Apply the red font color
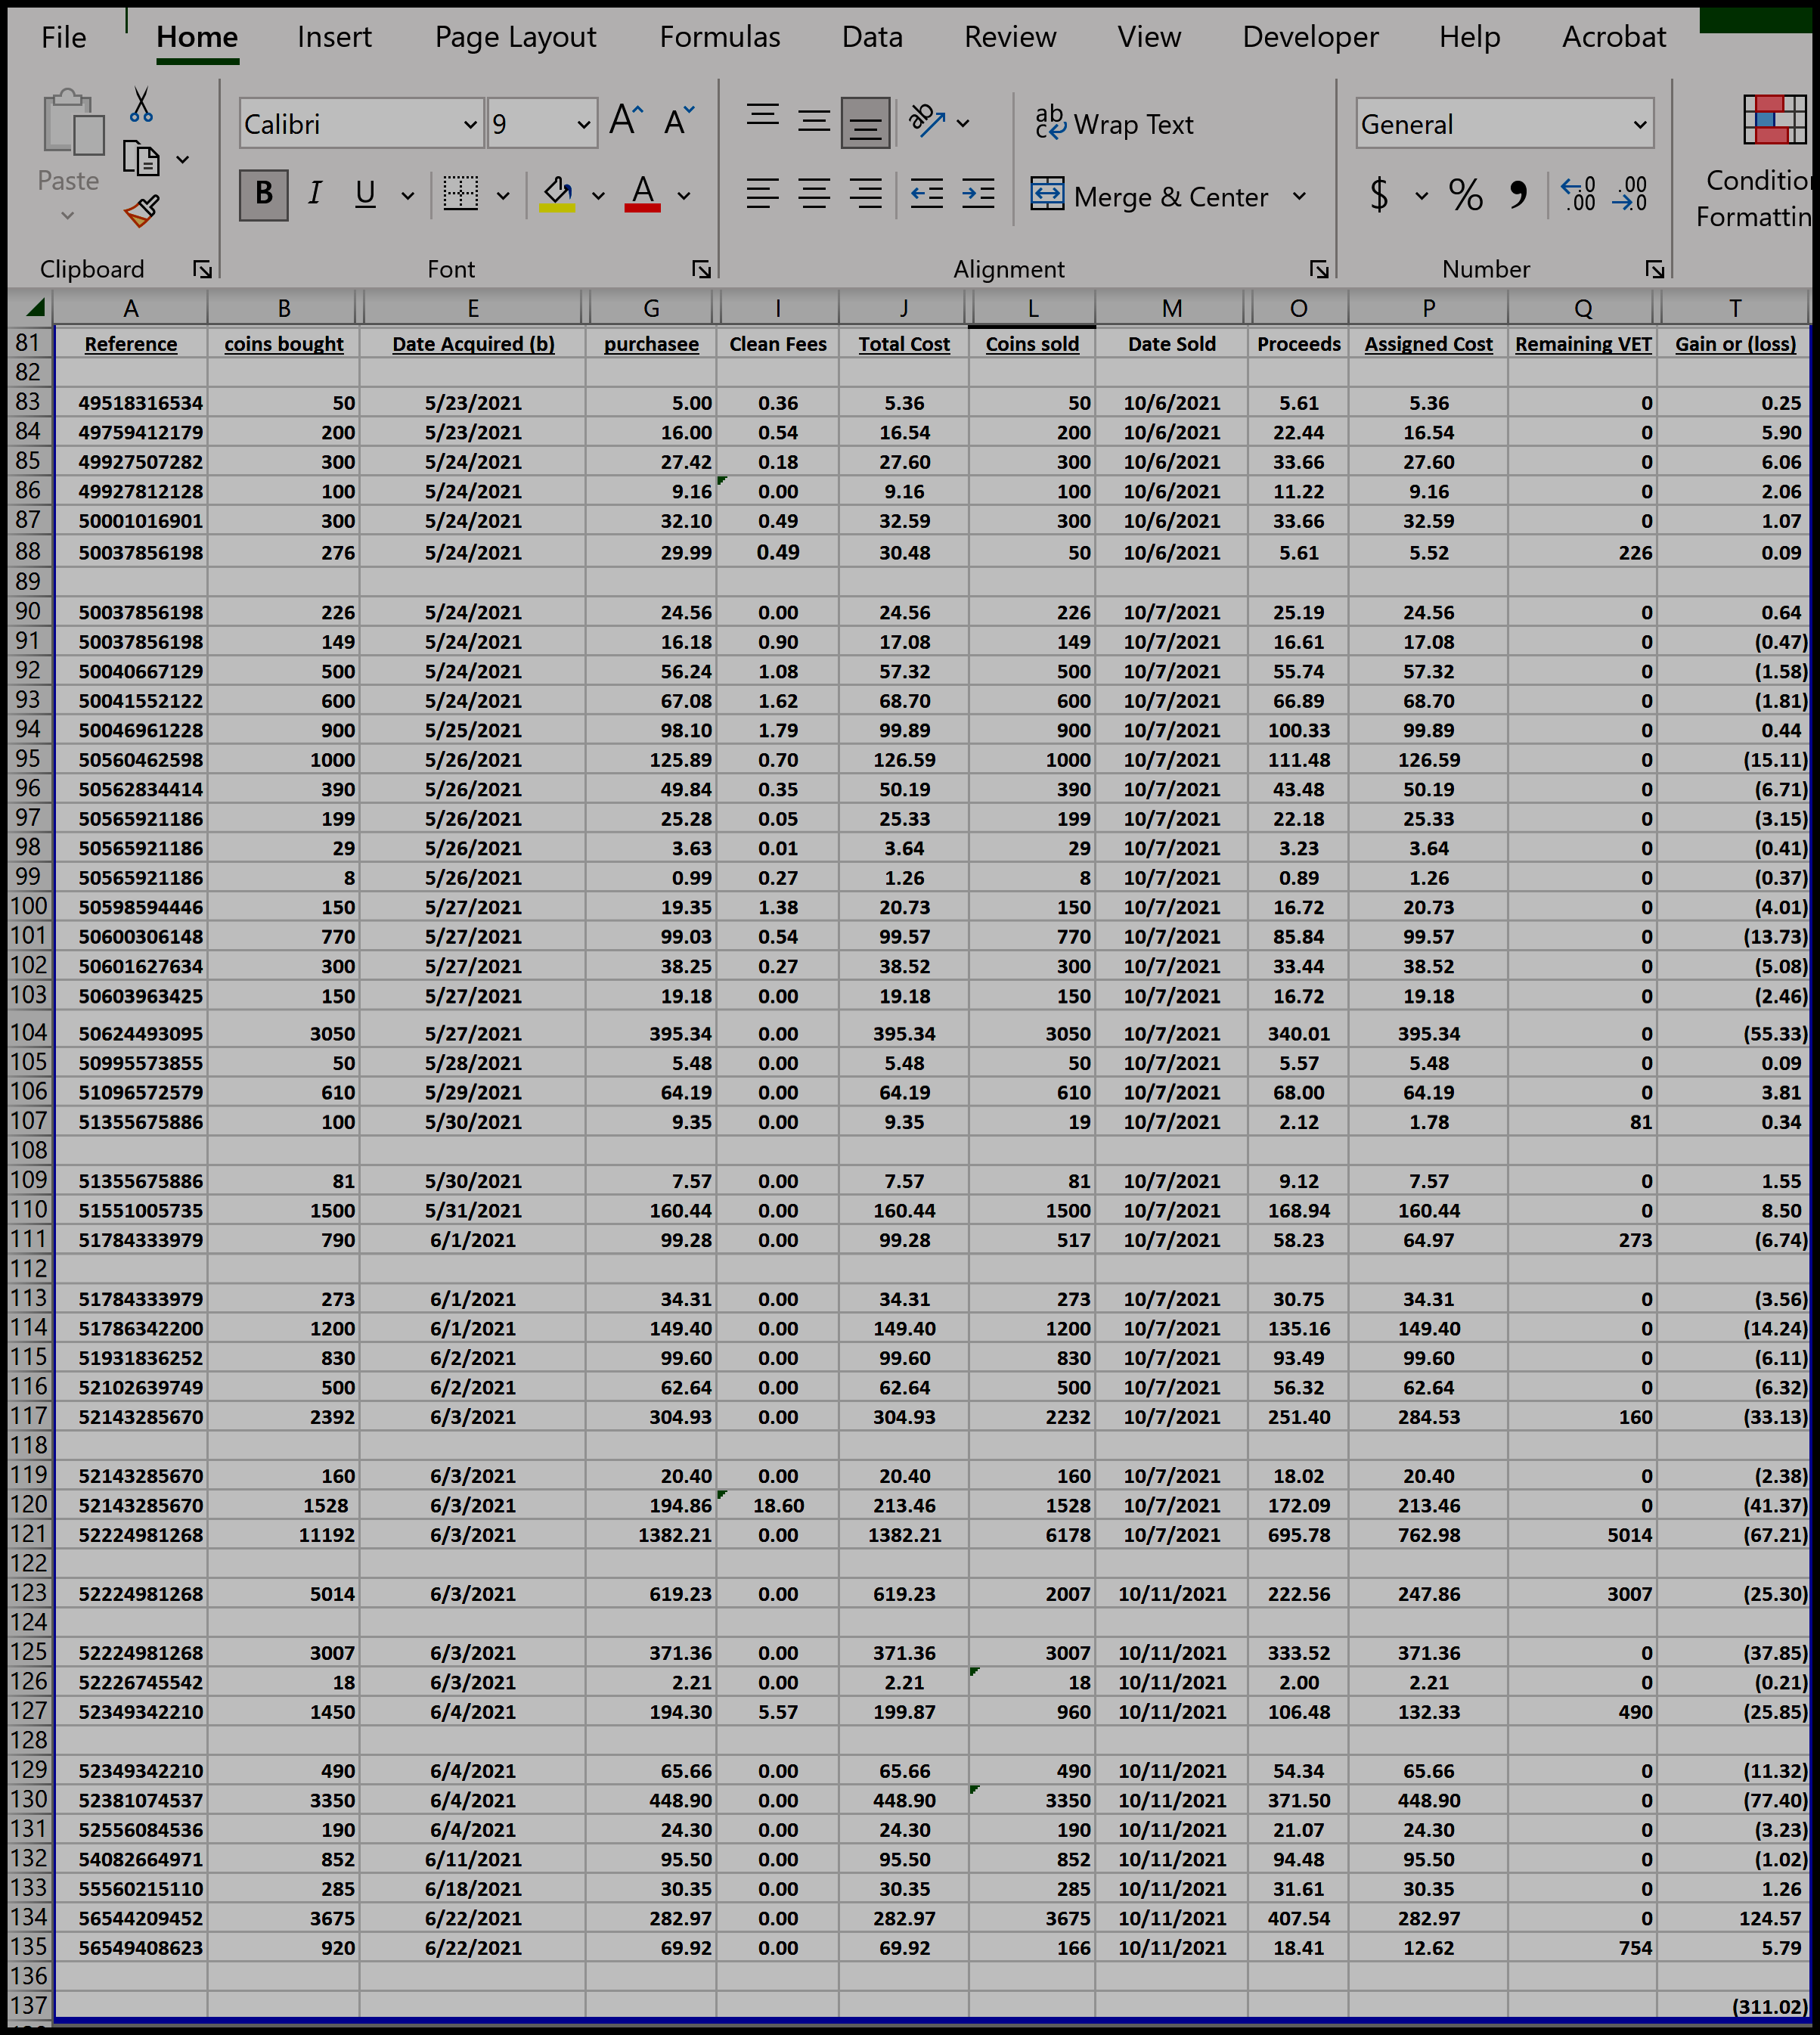 pyautogui.click(x=642, y=194)
